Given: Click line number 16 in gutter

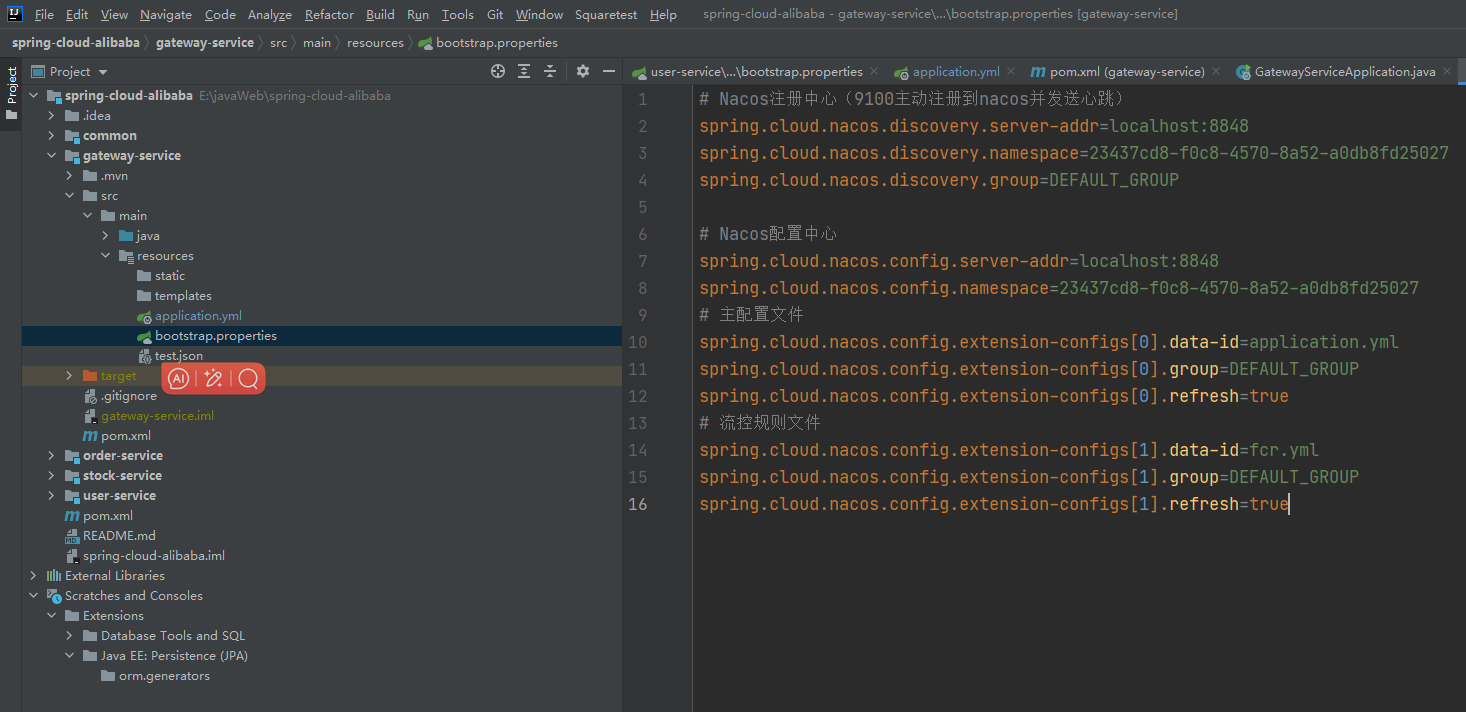Looking at the screenshot, I should 638,504.
